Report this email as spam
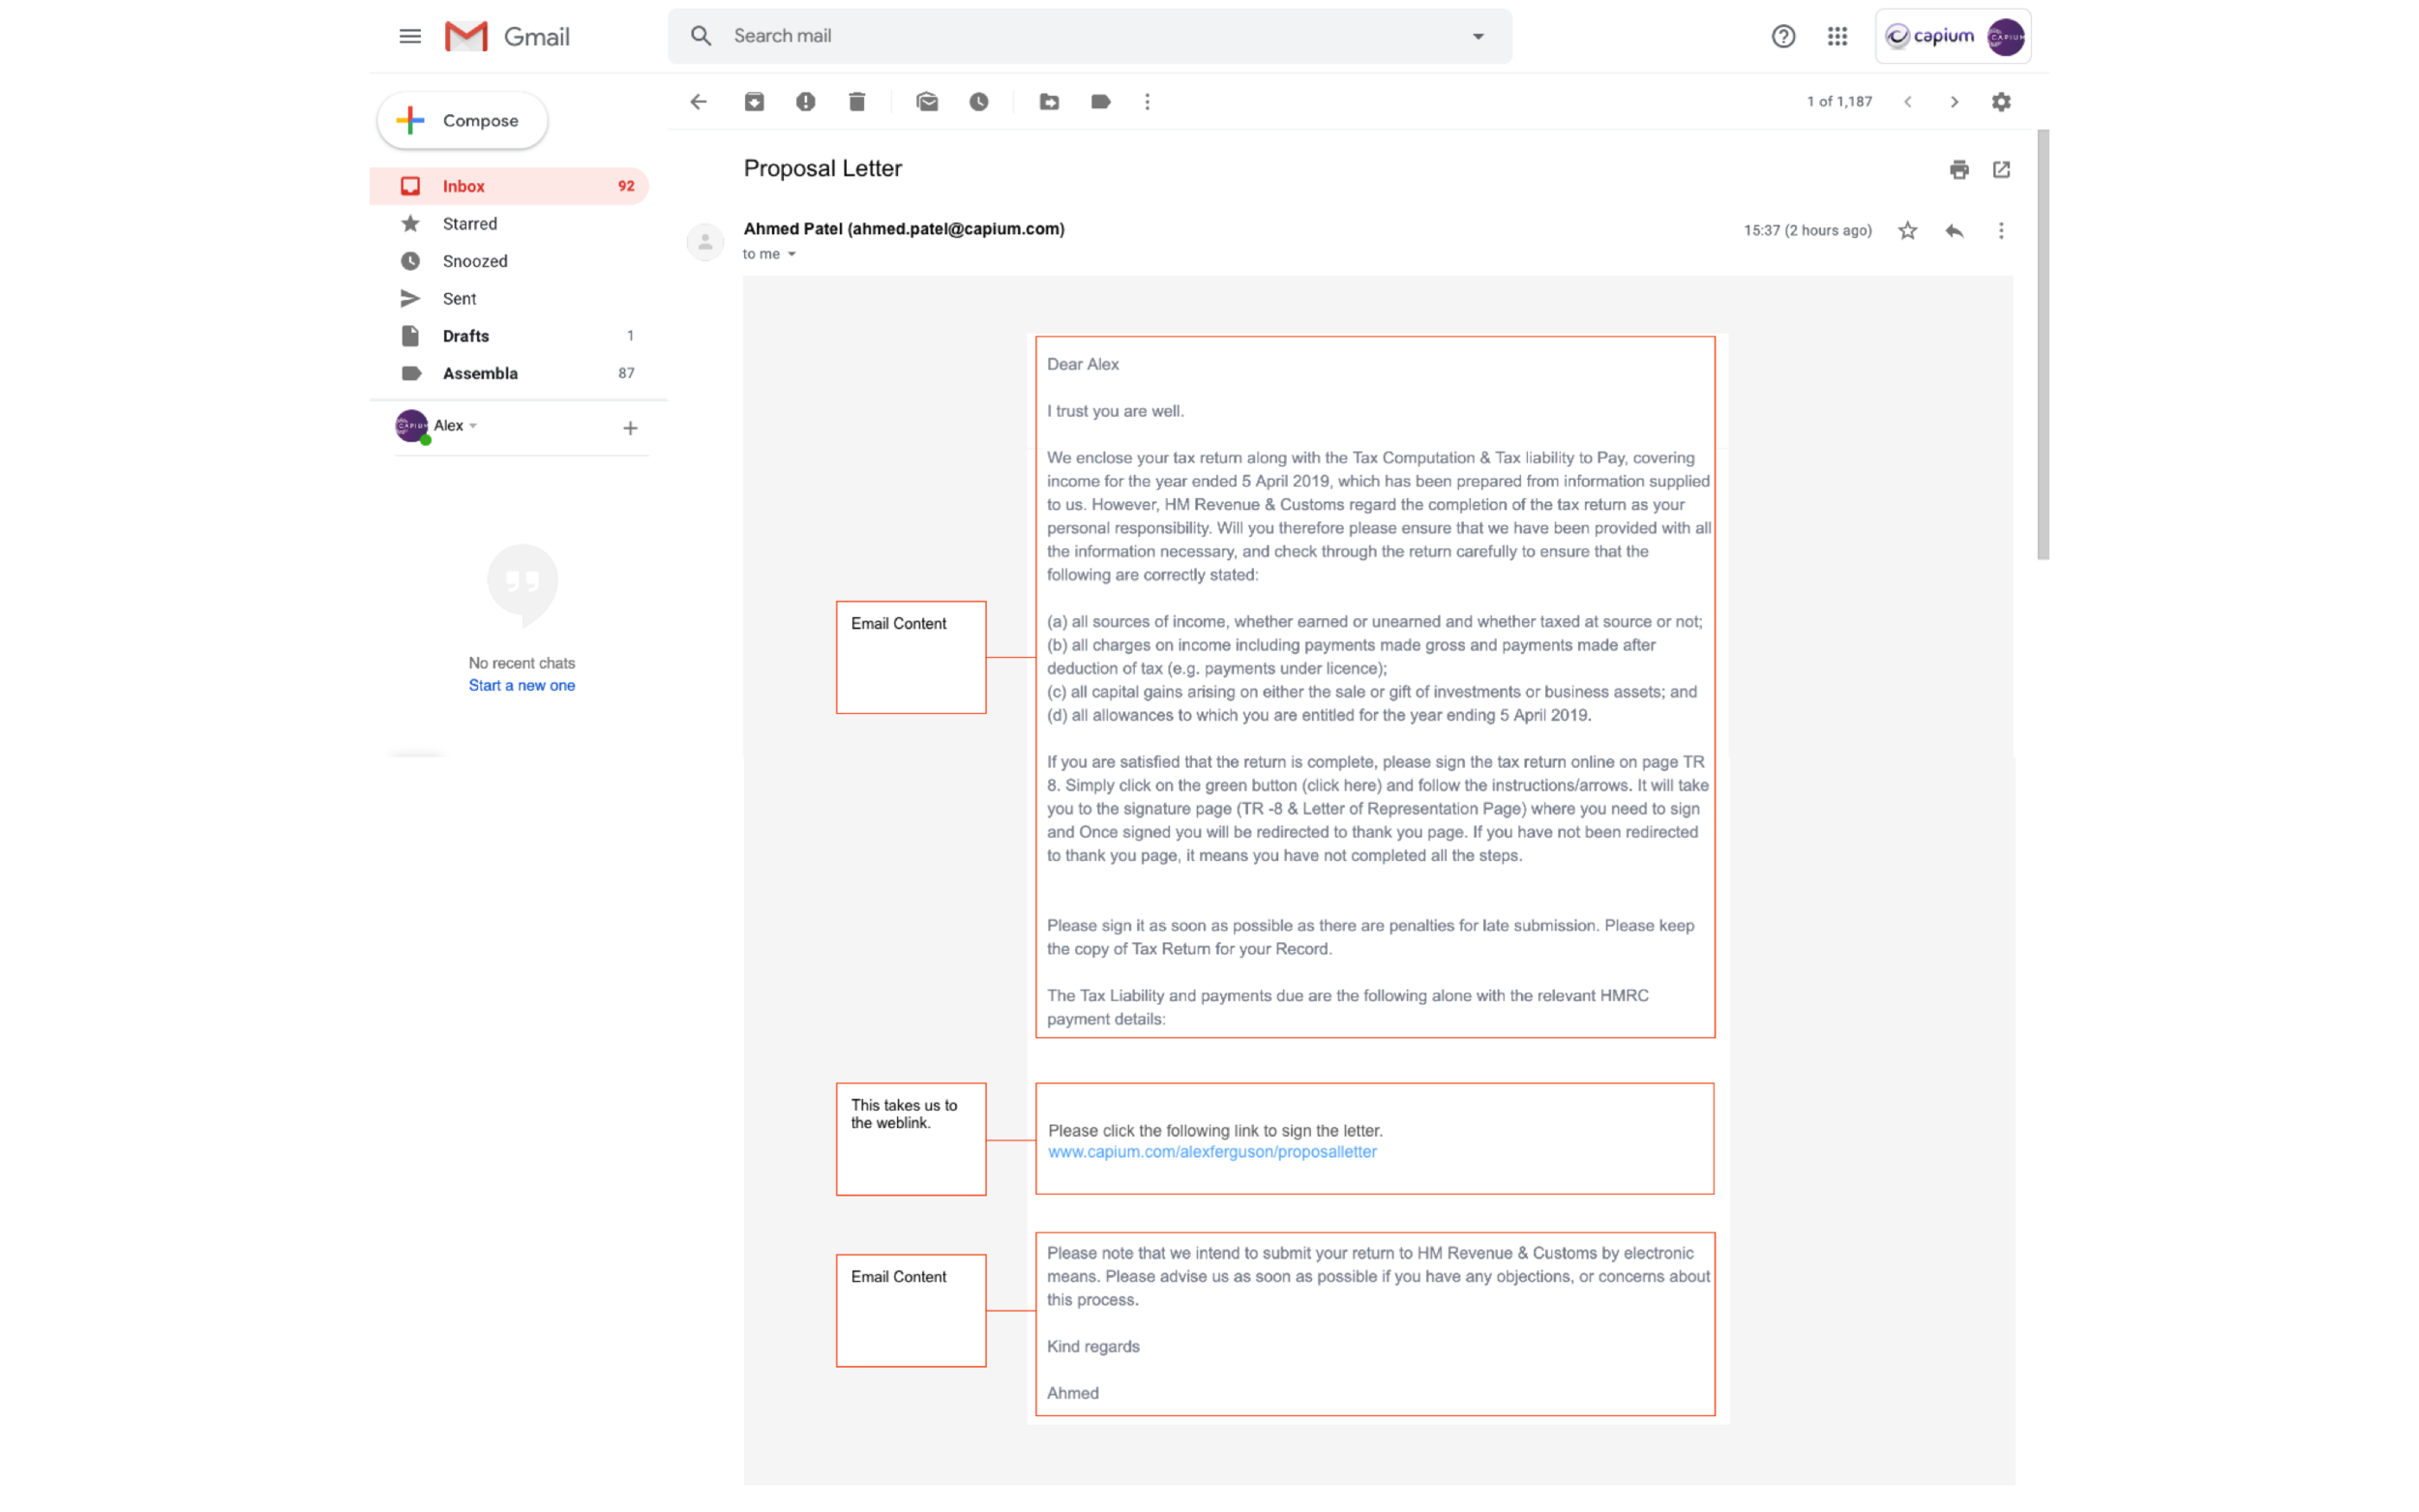 point(805,102)
